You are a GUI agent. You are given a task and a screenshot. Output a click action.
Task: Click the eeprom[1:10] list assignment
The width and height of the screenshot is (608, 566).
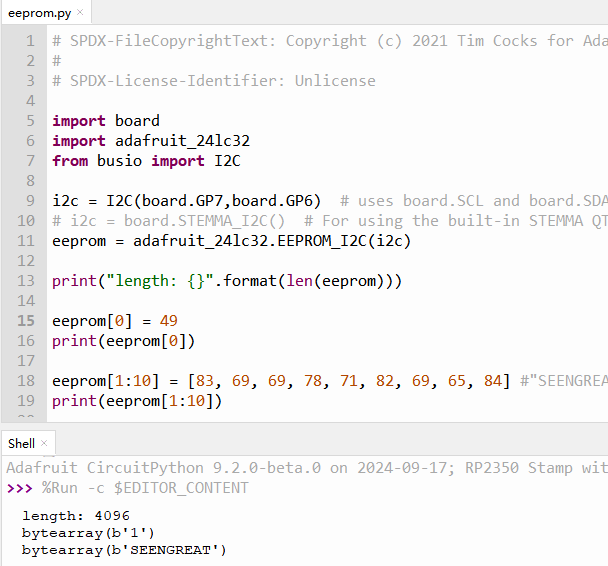coord(281,381)
